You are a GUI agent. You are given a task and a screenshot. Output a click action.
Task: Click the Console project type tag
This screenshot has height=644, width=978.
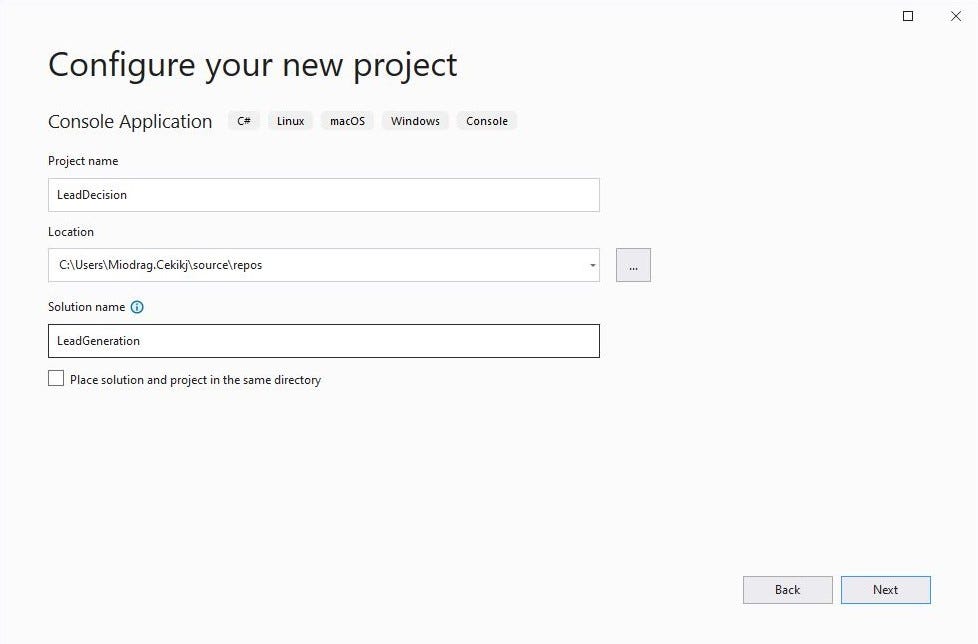tap(487, 121)
